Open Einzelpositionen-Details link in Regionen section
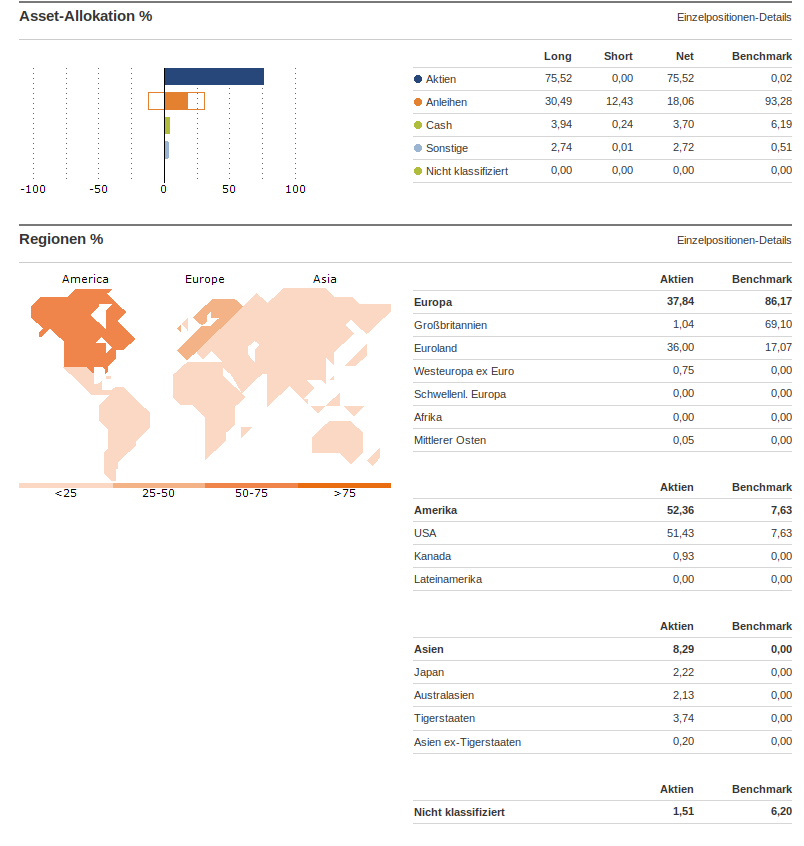804x846 pixels. tap(734, 240)
